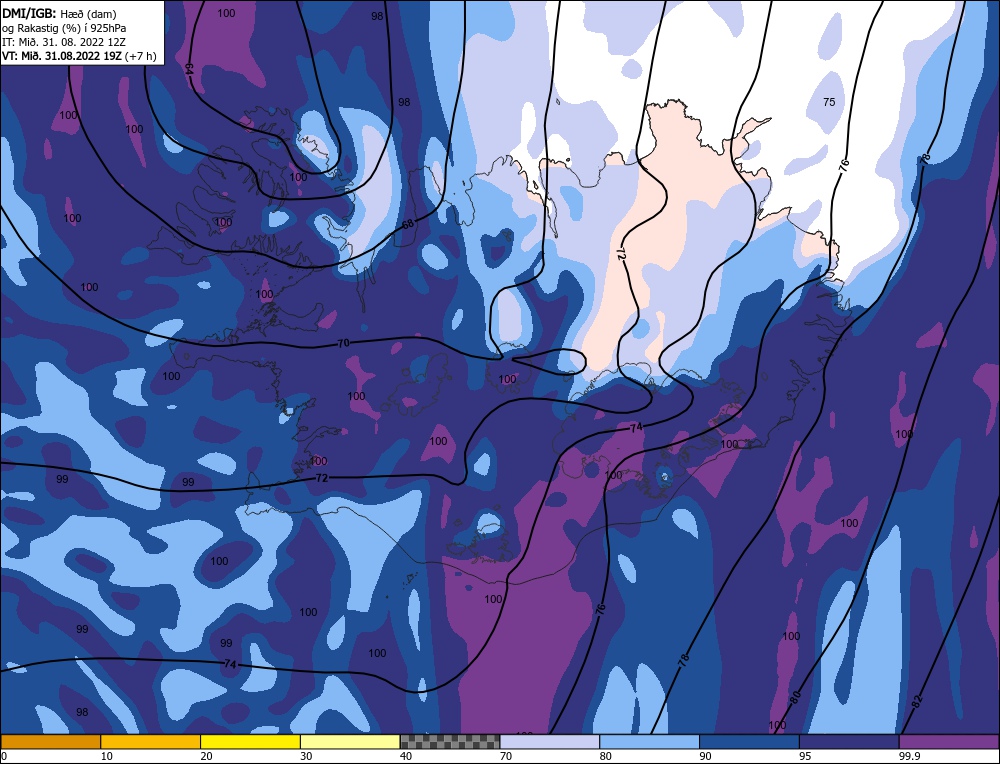Choose the medium blue 90–95 legend swatch
Image resolution: width=1000 pixels, height=764 pixels.
pos(749,742)
